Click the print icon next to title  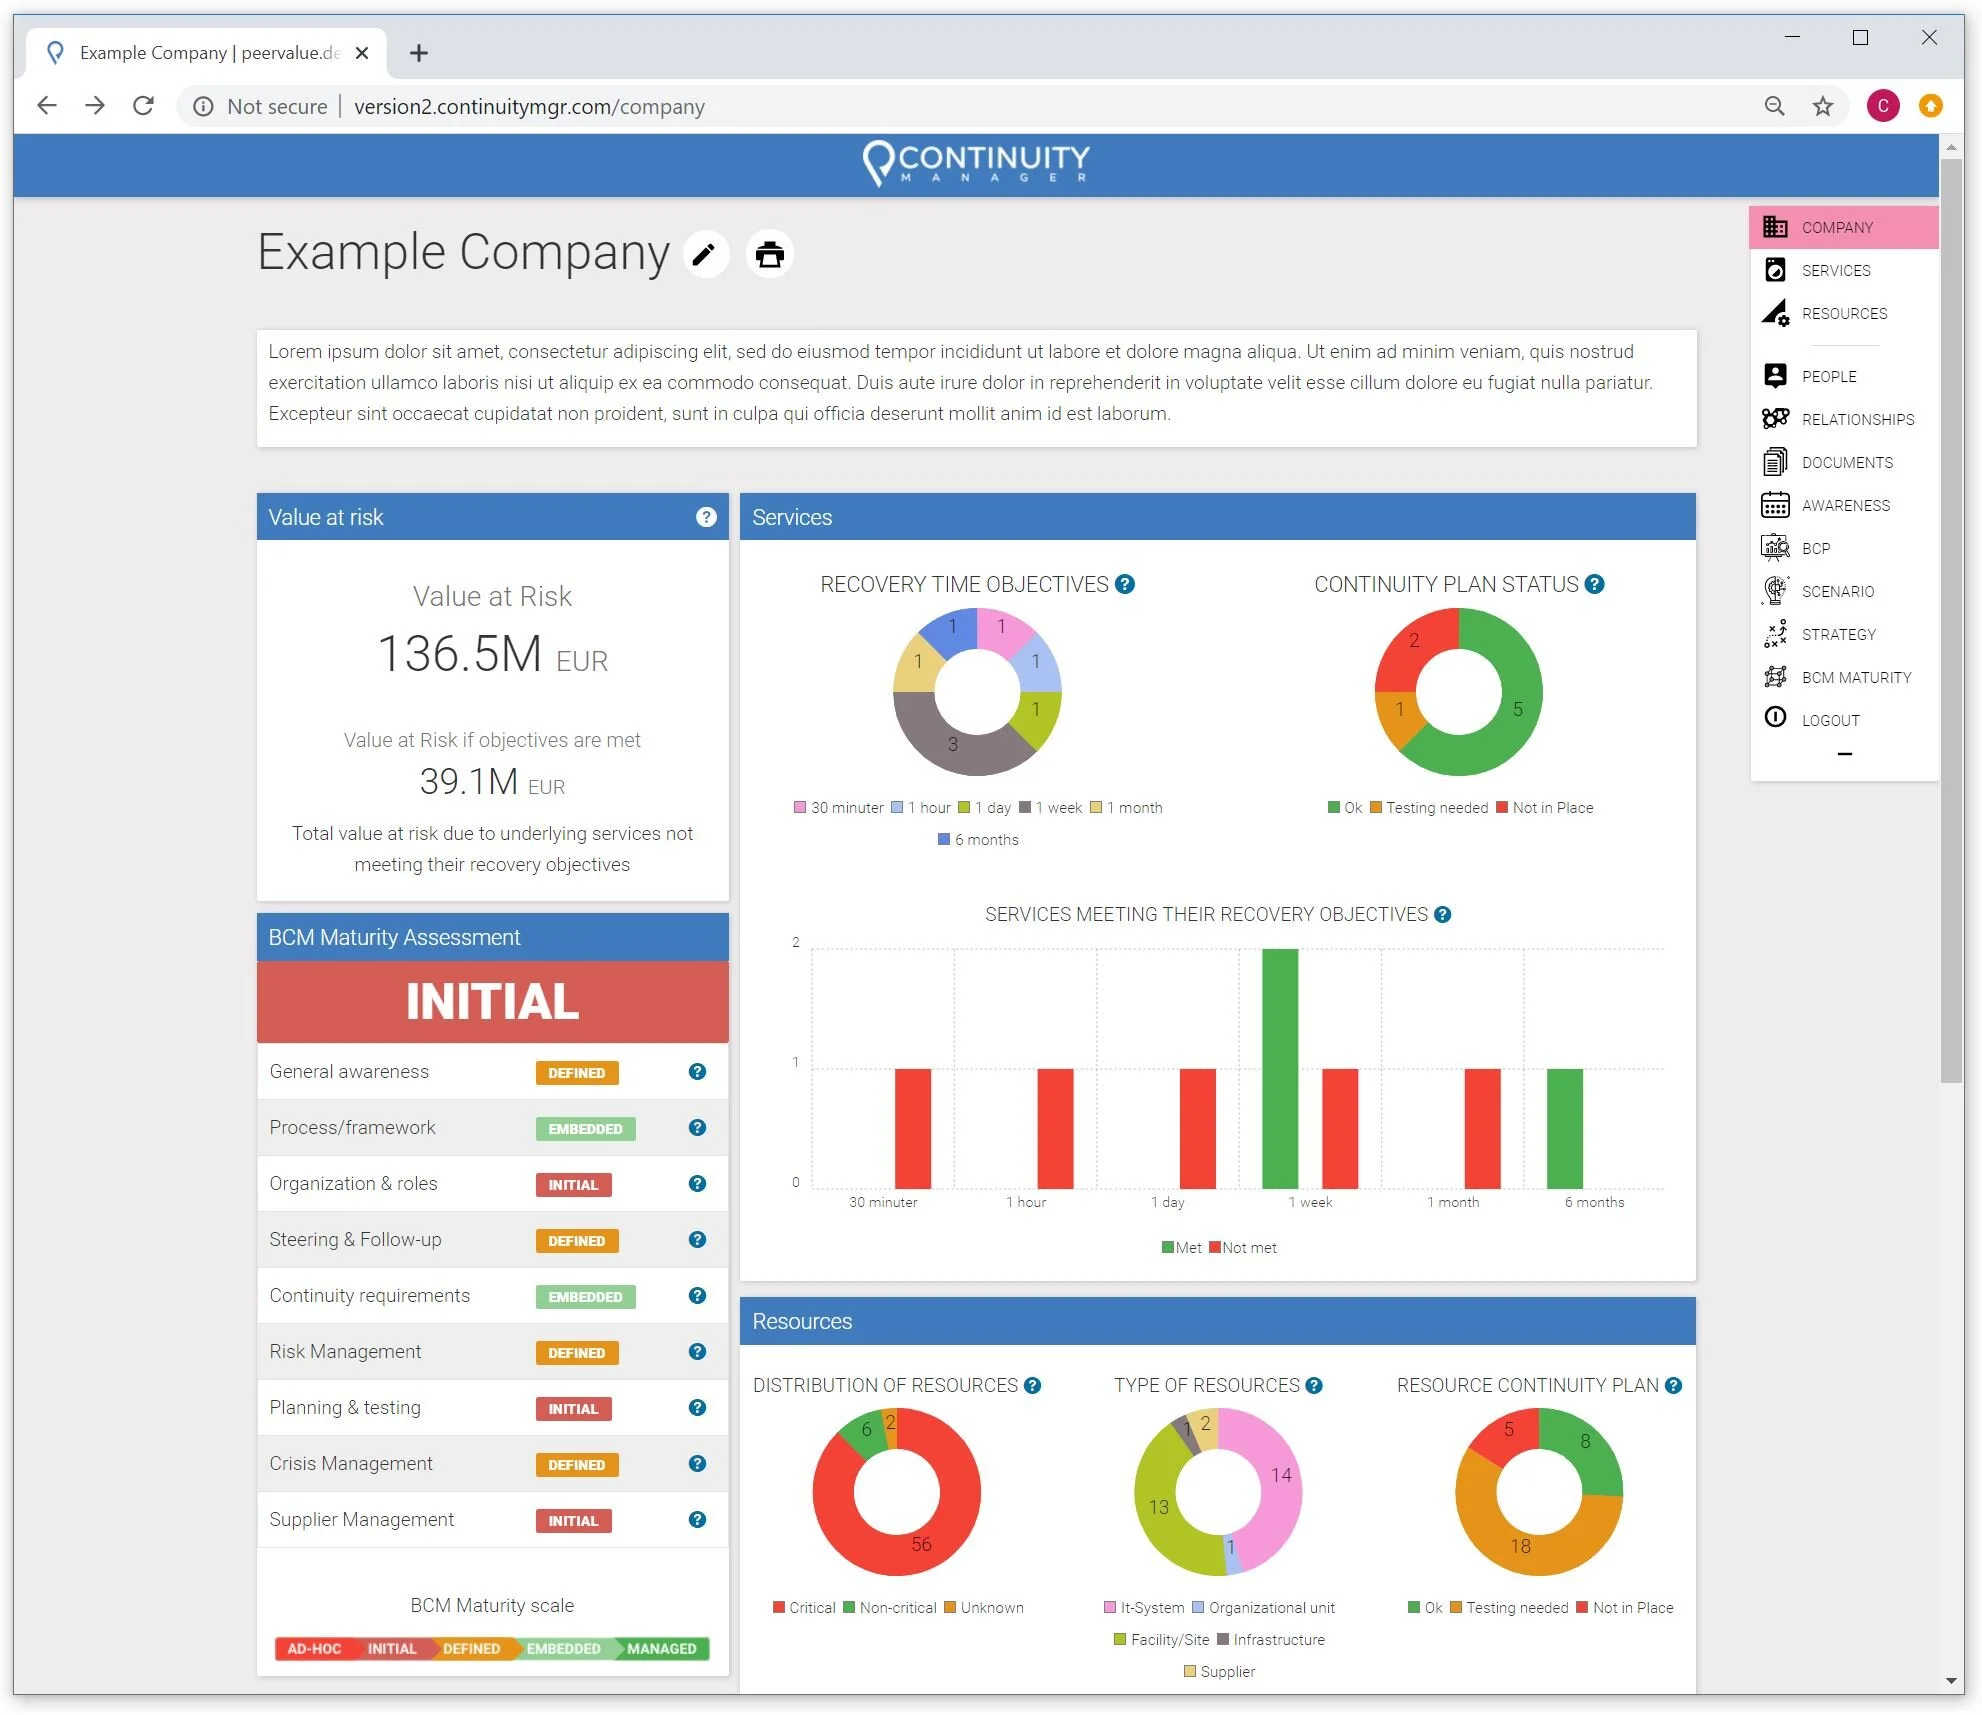pyautogui.click(x=769, y=254)
